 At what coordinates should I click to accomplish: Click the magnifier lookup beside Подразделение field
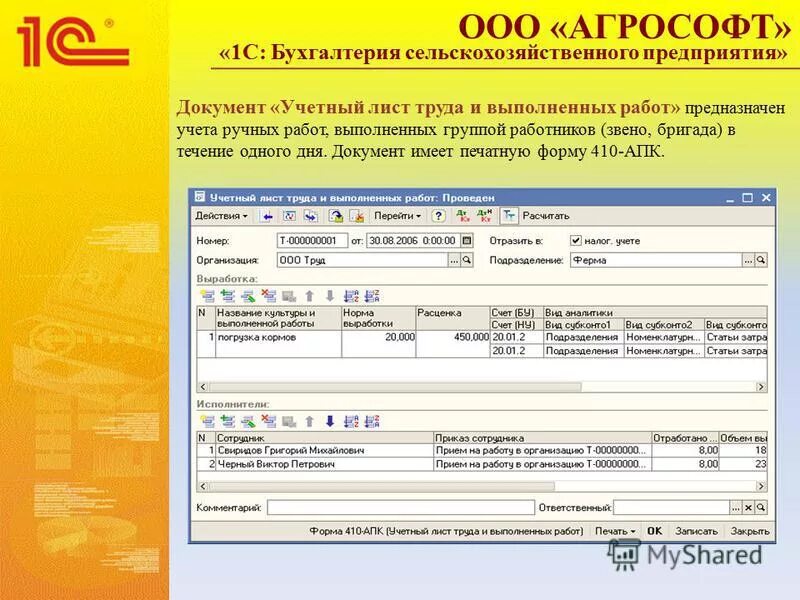point(762,260)
